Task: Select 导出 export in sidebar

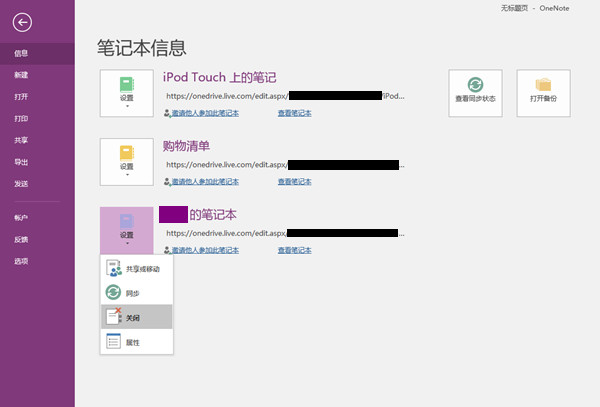Action: (x=37, y=162)
